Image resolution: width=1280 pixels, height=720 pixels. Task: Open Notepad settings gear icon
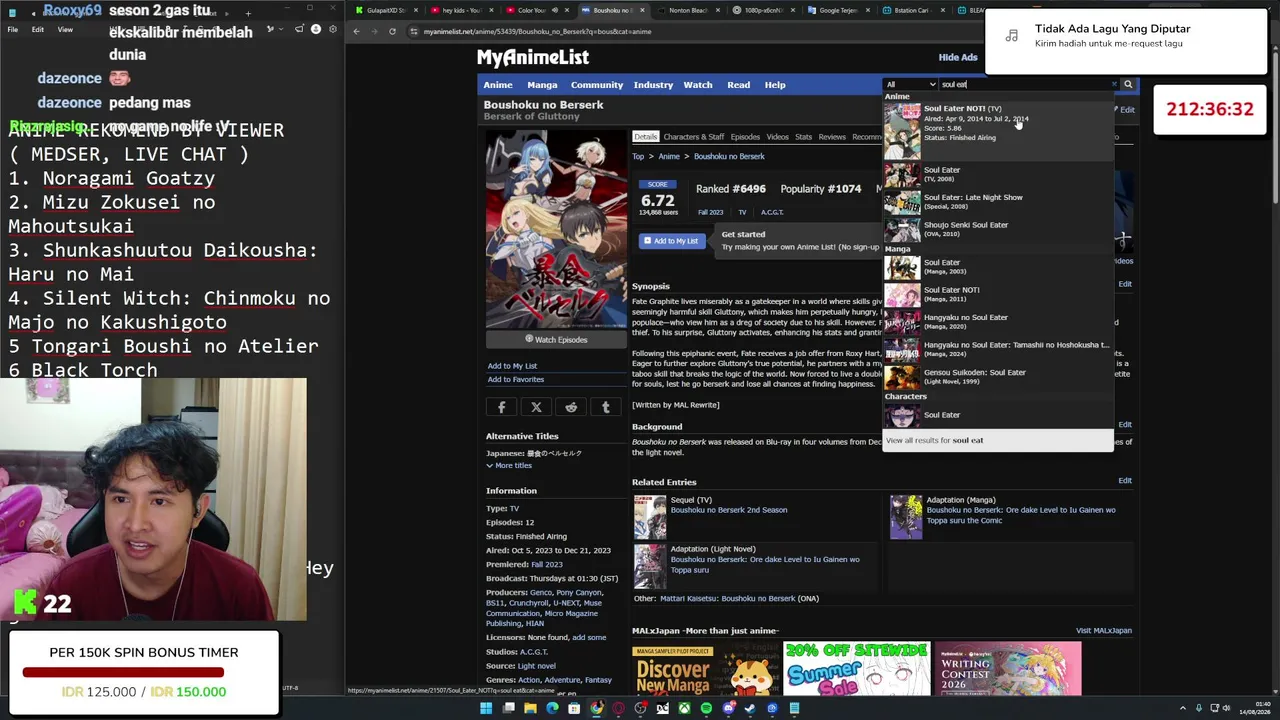click(x=332, y=29)
